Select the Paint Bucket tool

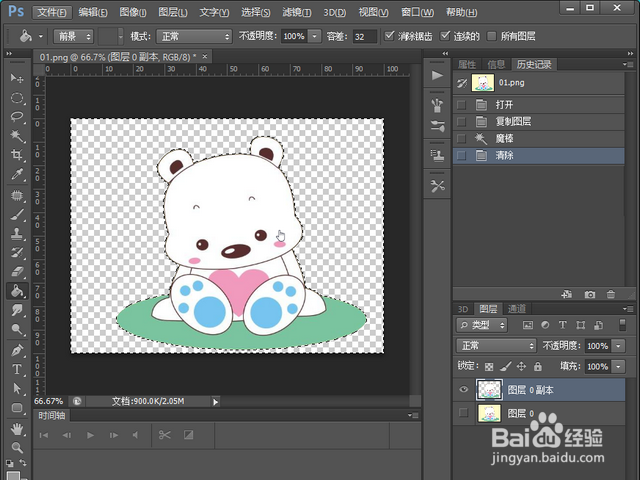pyautogui.click(x=17, y=291)
